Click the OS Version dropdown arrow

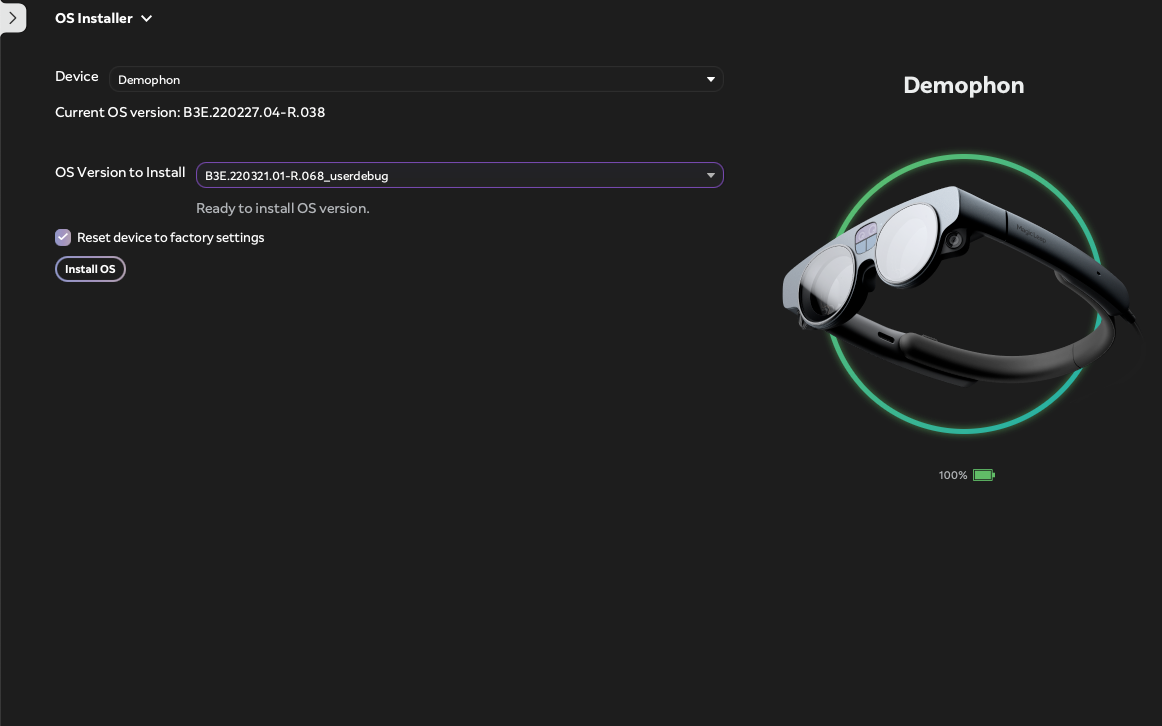click(710, 175)
